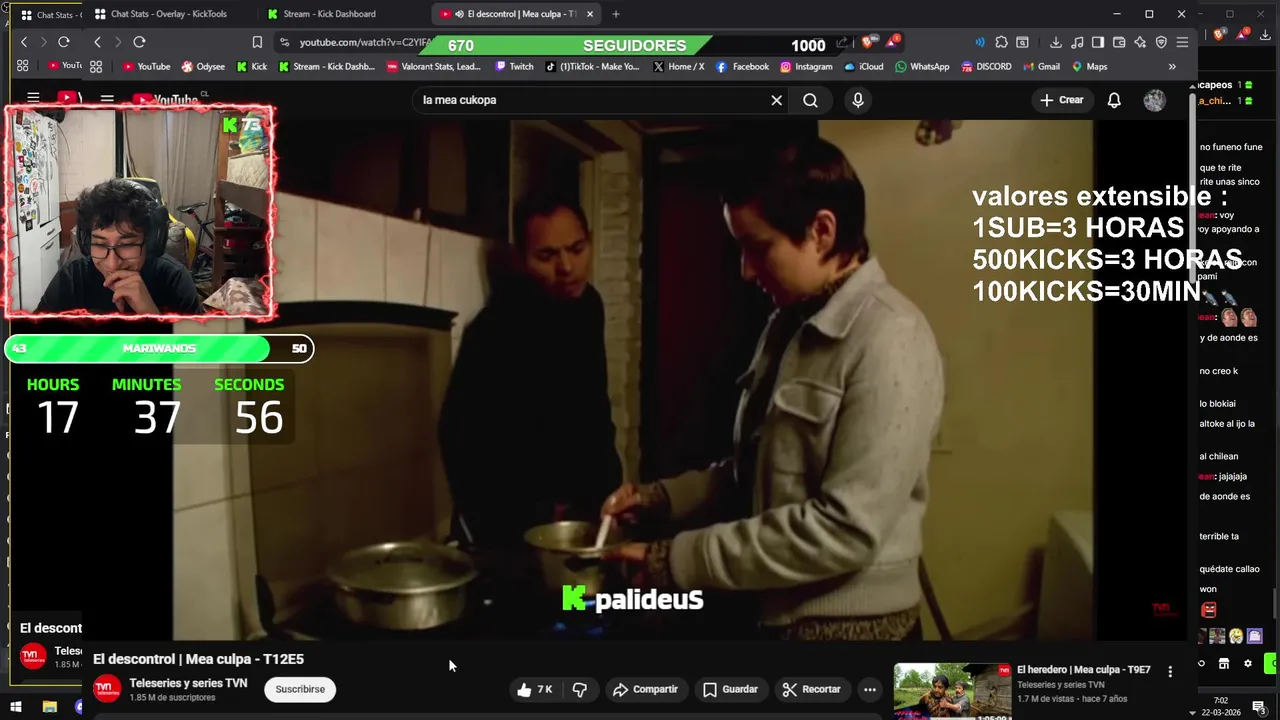Clear the YouTube search text
Viewport: 1280px width, 720px height.
tap(776, 100)
